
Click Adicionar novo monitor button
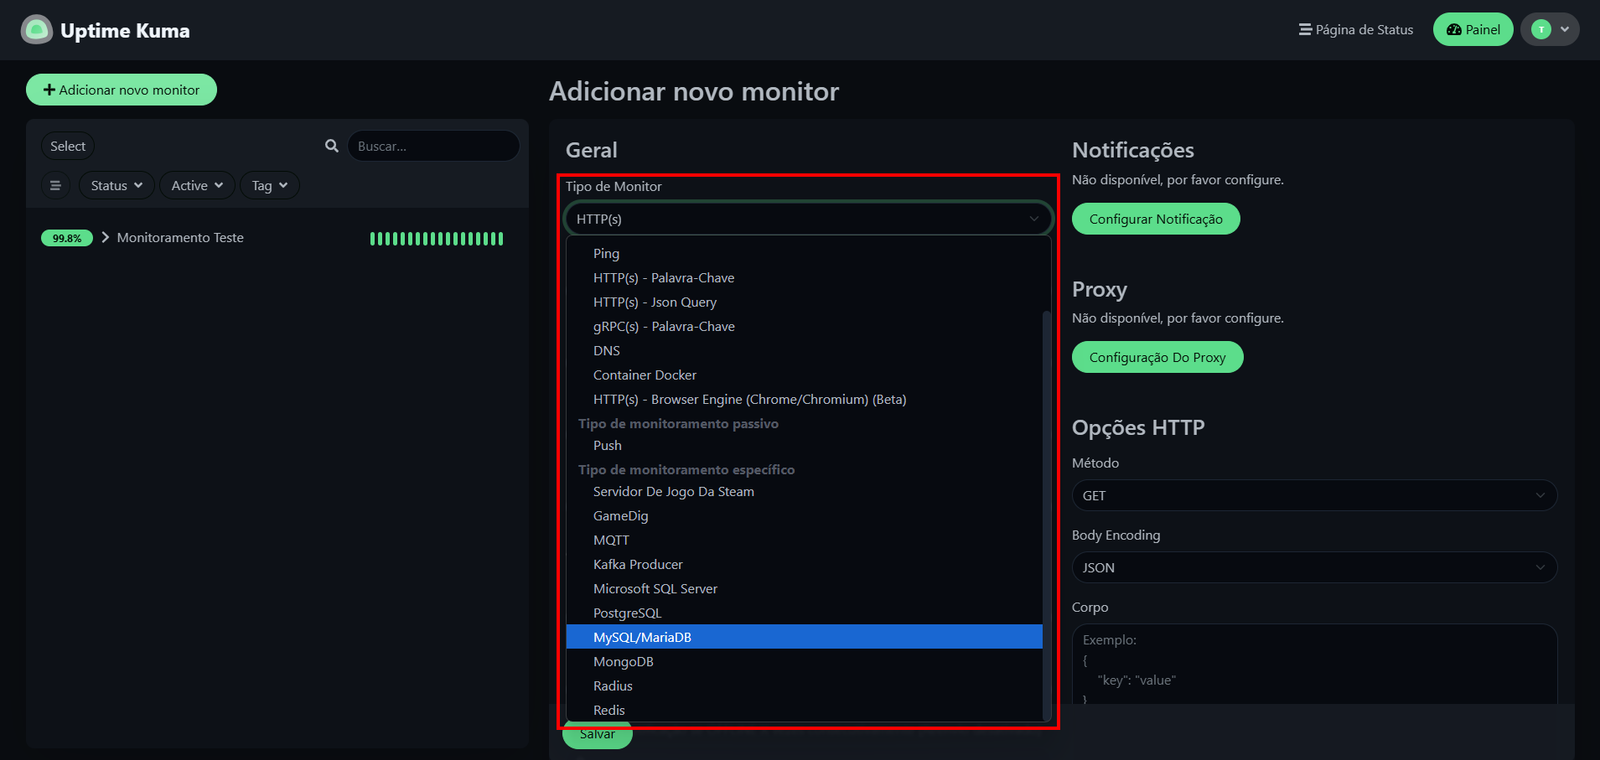click(121, 90)
